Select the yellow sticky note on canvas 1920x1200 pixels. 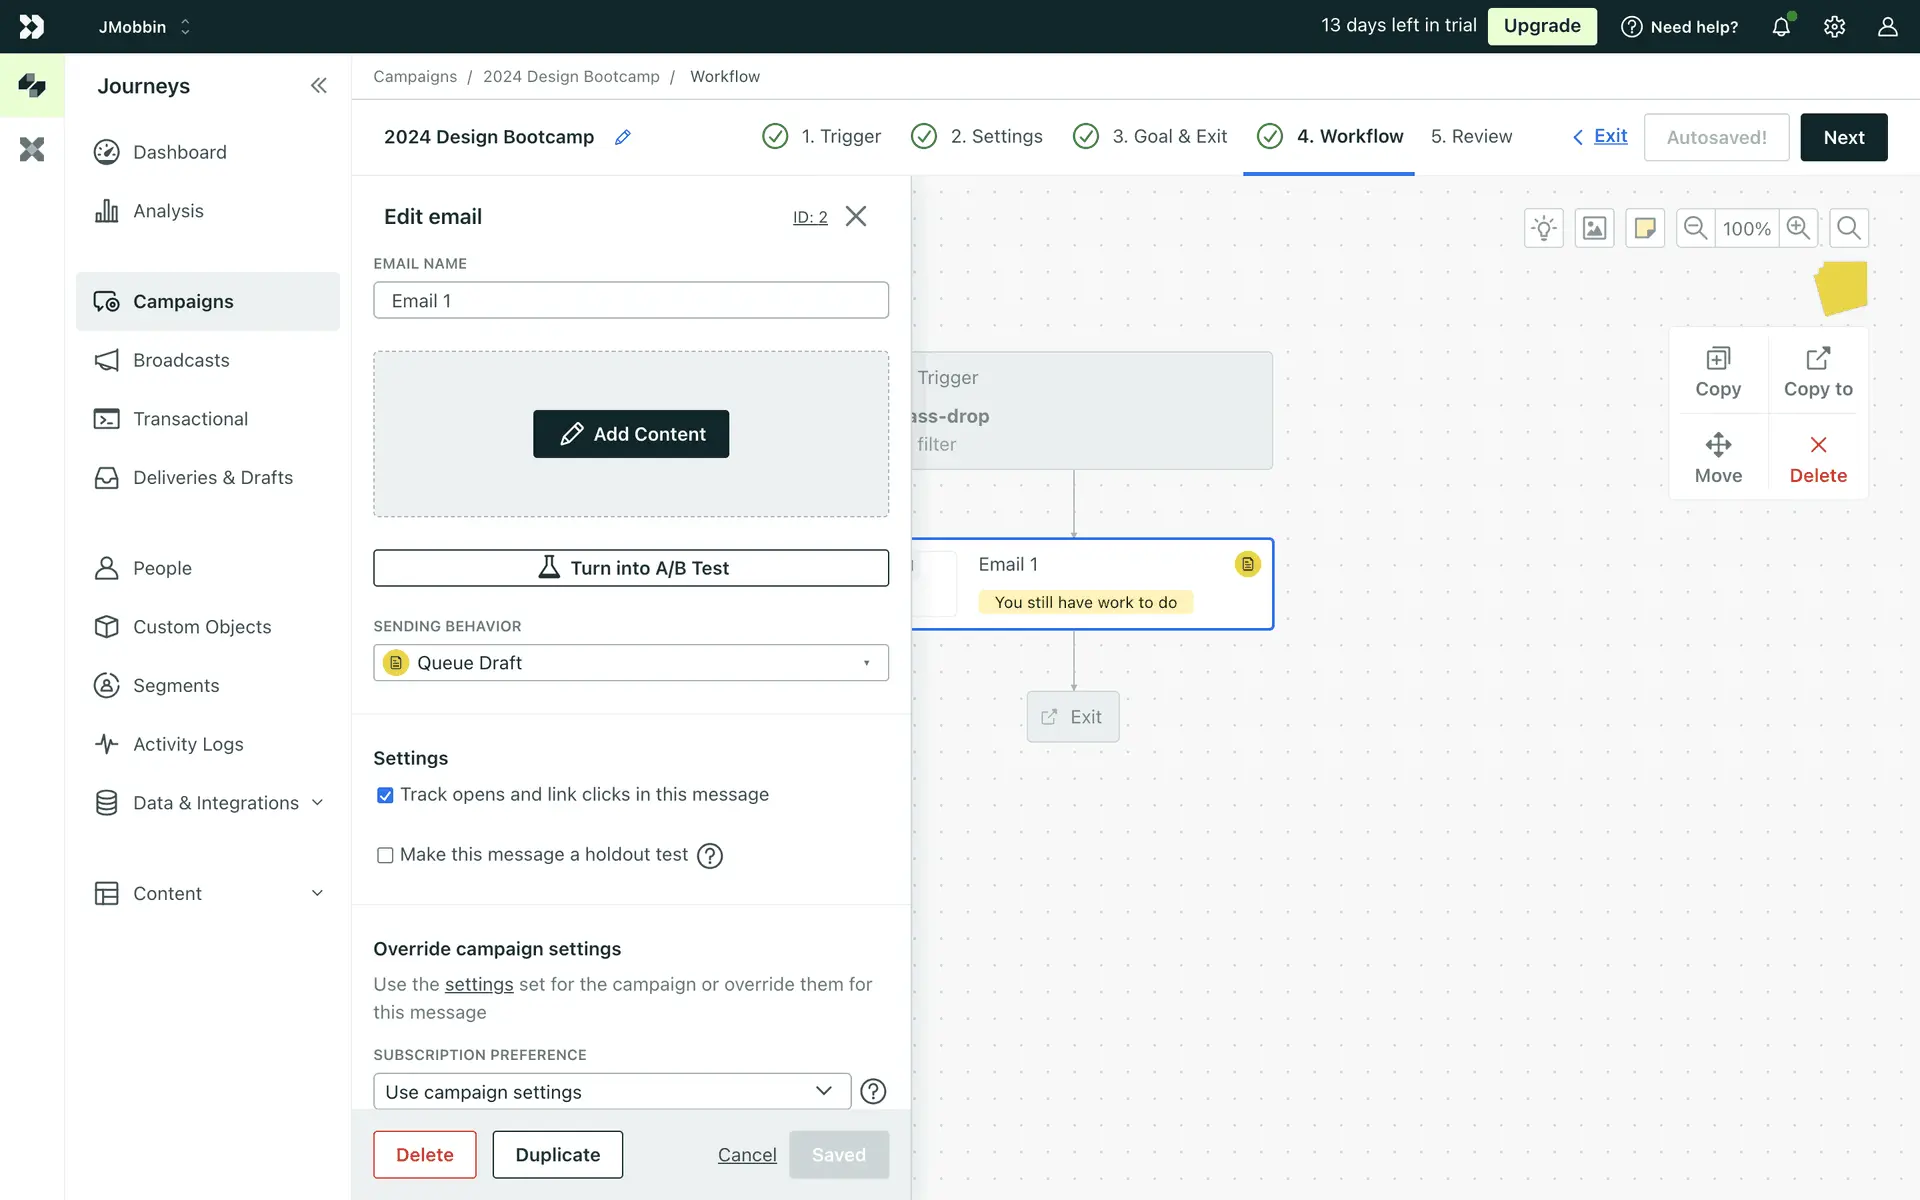[1842, 288]
